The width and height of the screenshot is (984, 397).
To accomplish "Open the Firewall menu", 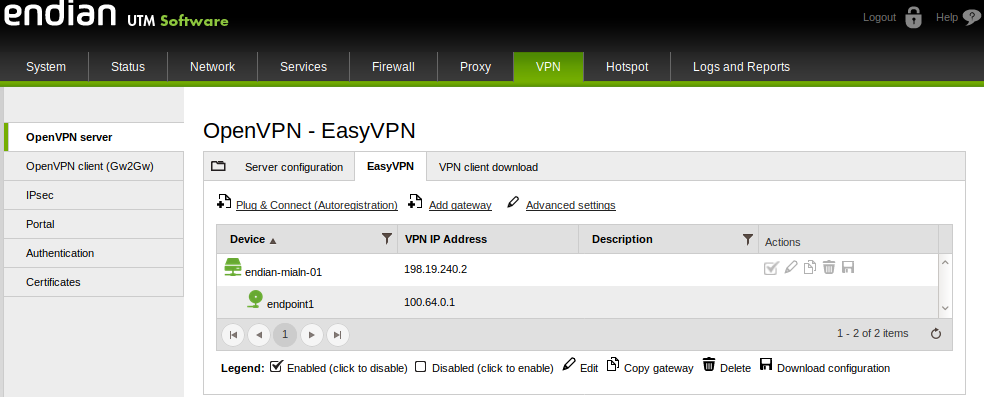I will pyautogui.click(x=393, y=66).
